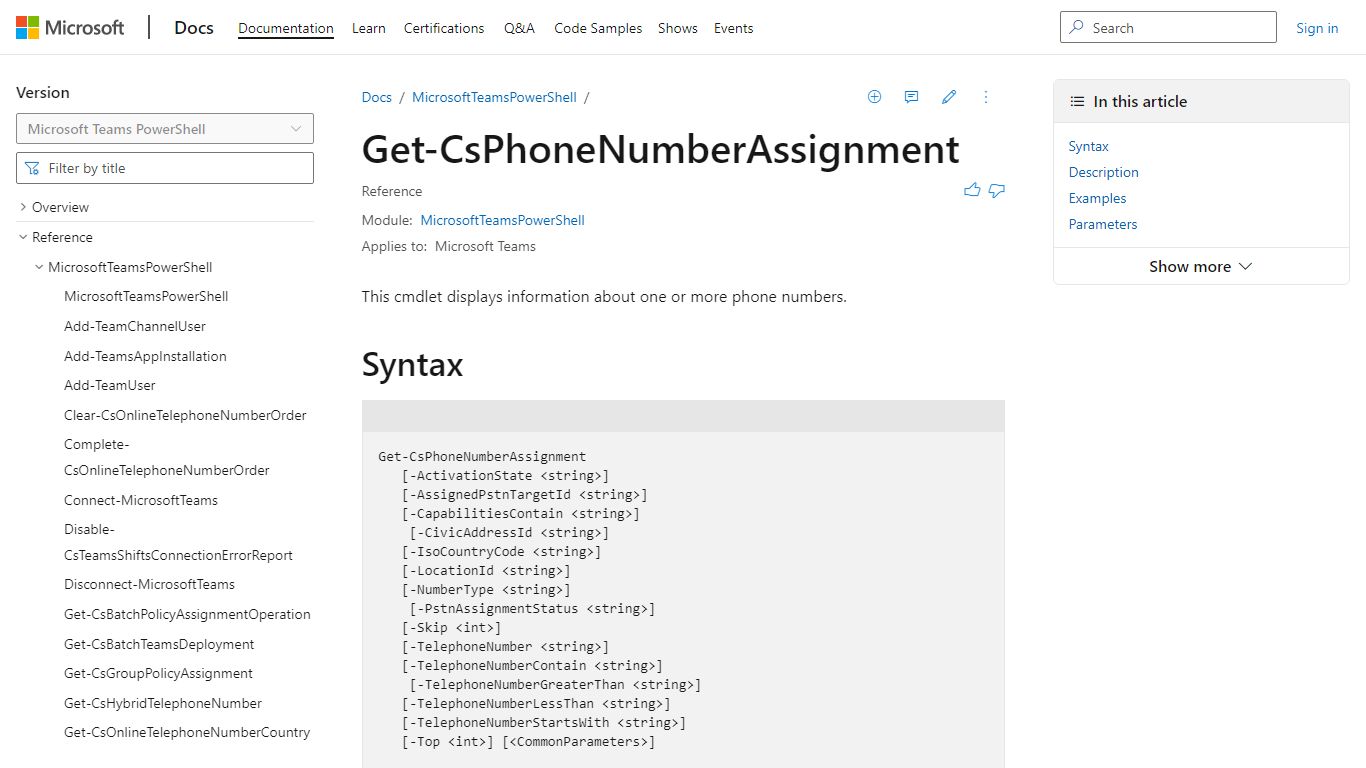Click the thumbs up rating icon
This screenshot has width=1366, height=768.
pos(972,190)
